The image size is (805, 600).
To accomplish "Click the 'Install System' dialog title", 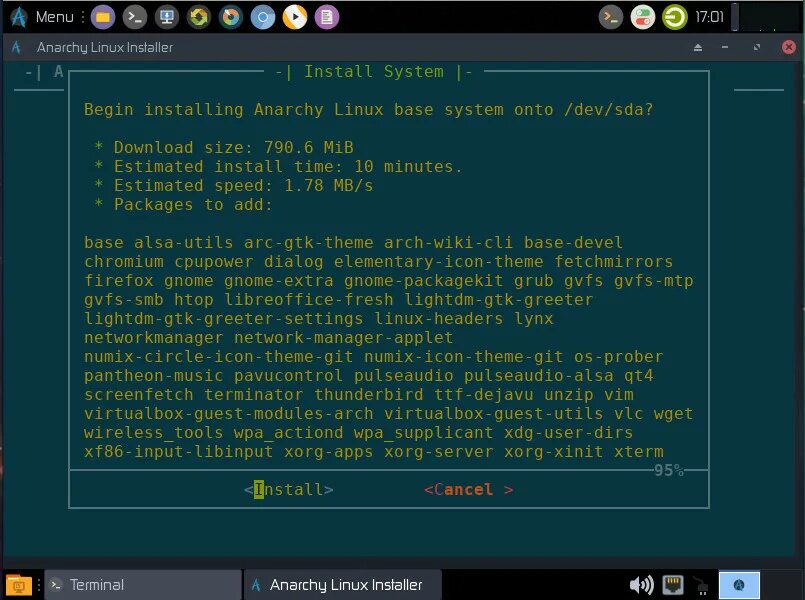I will click(x=374, y=71).
